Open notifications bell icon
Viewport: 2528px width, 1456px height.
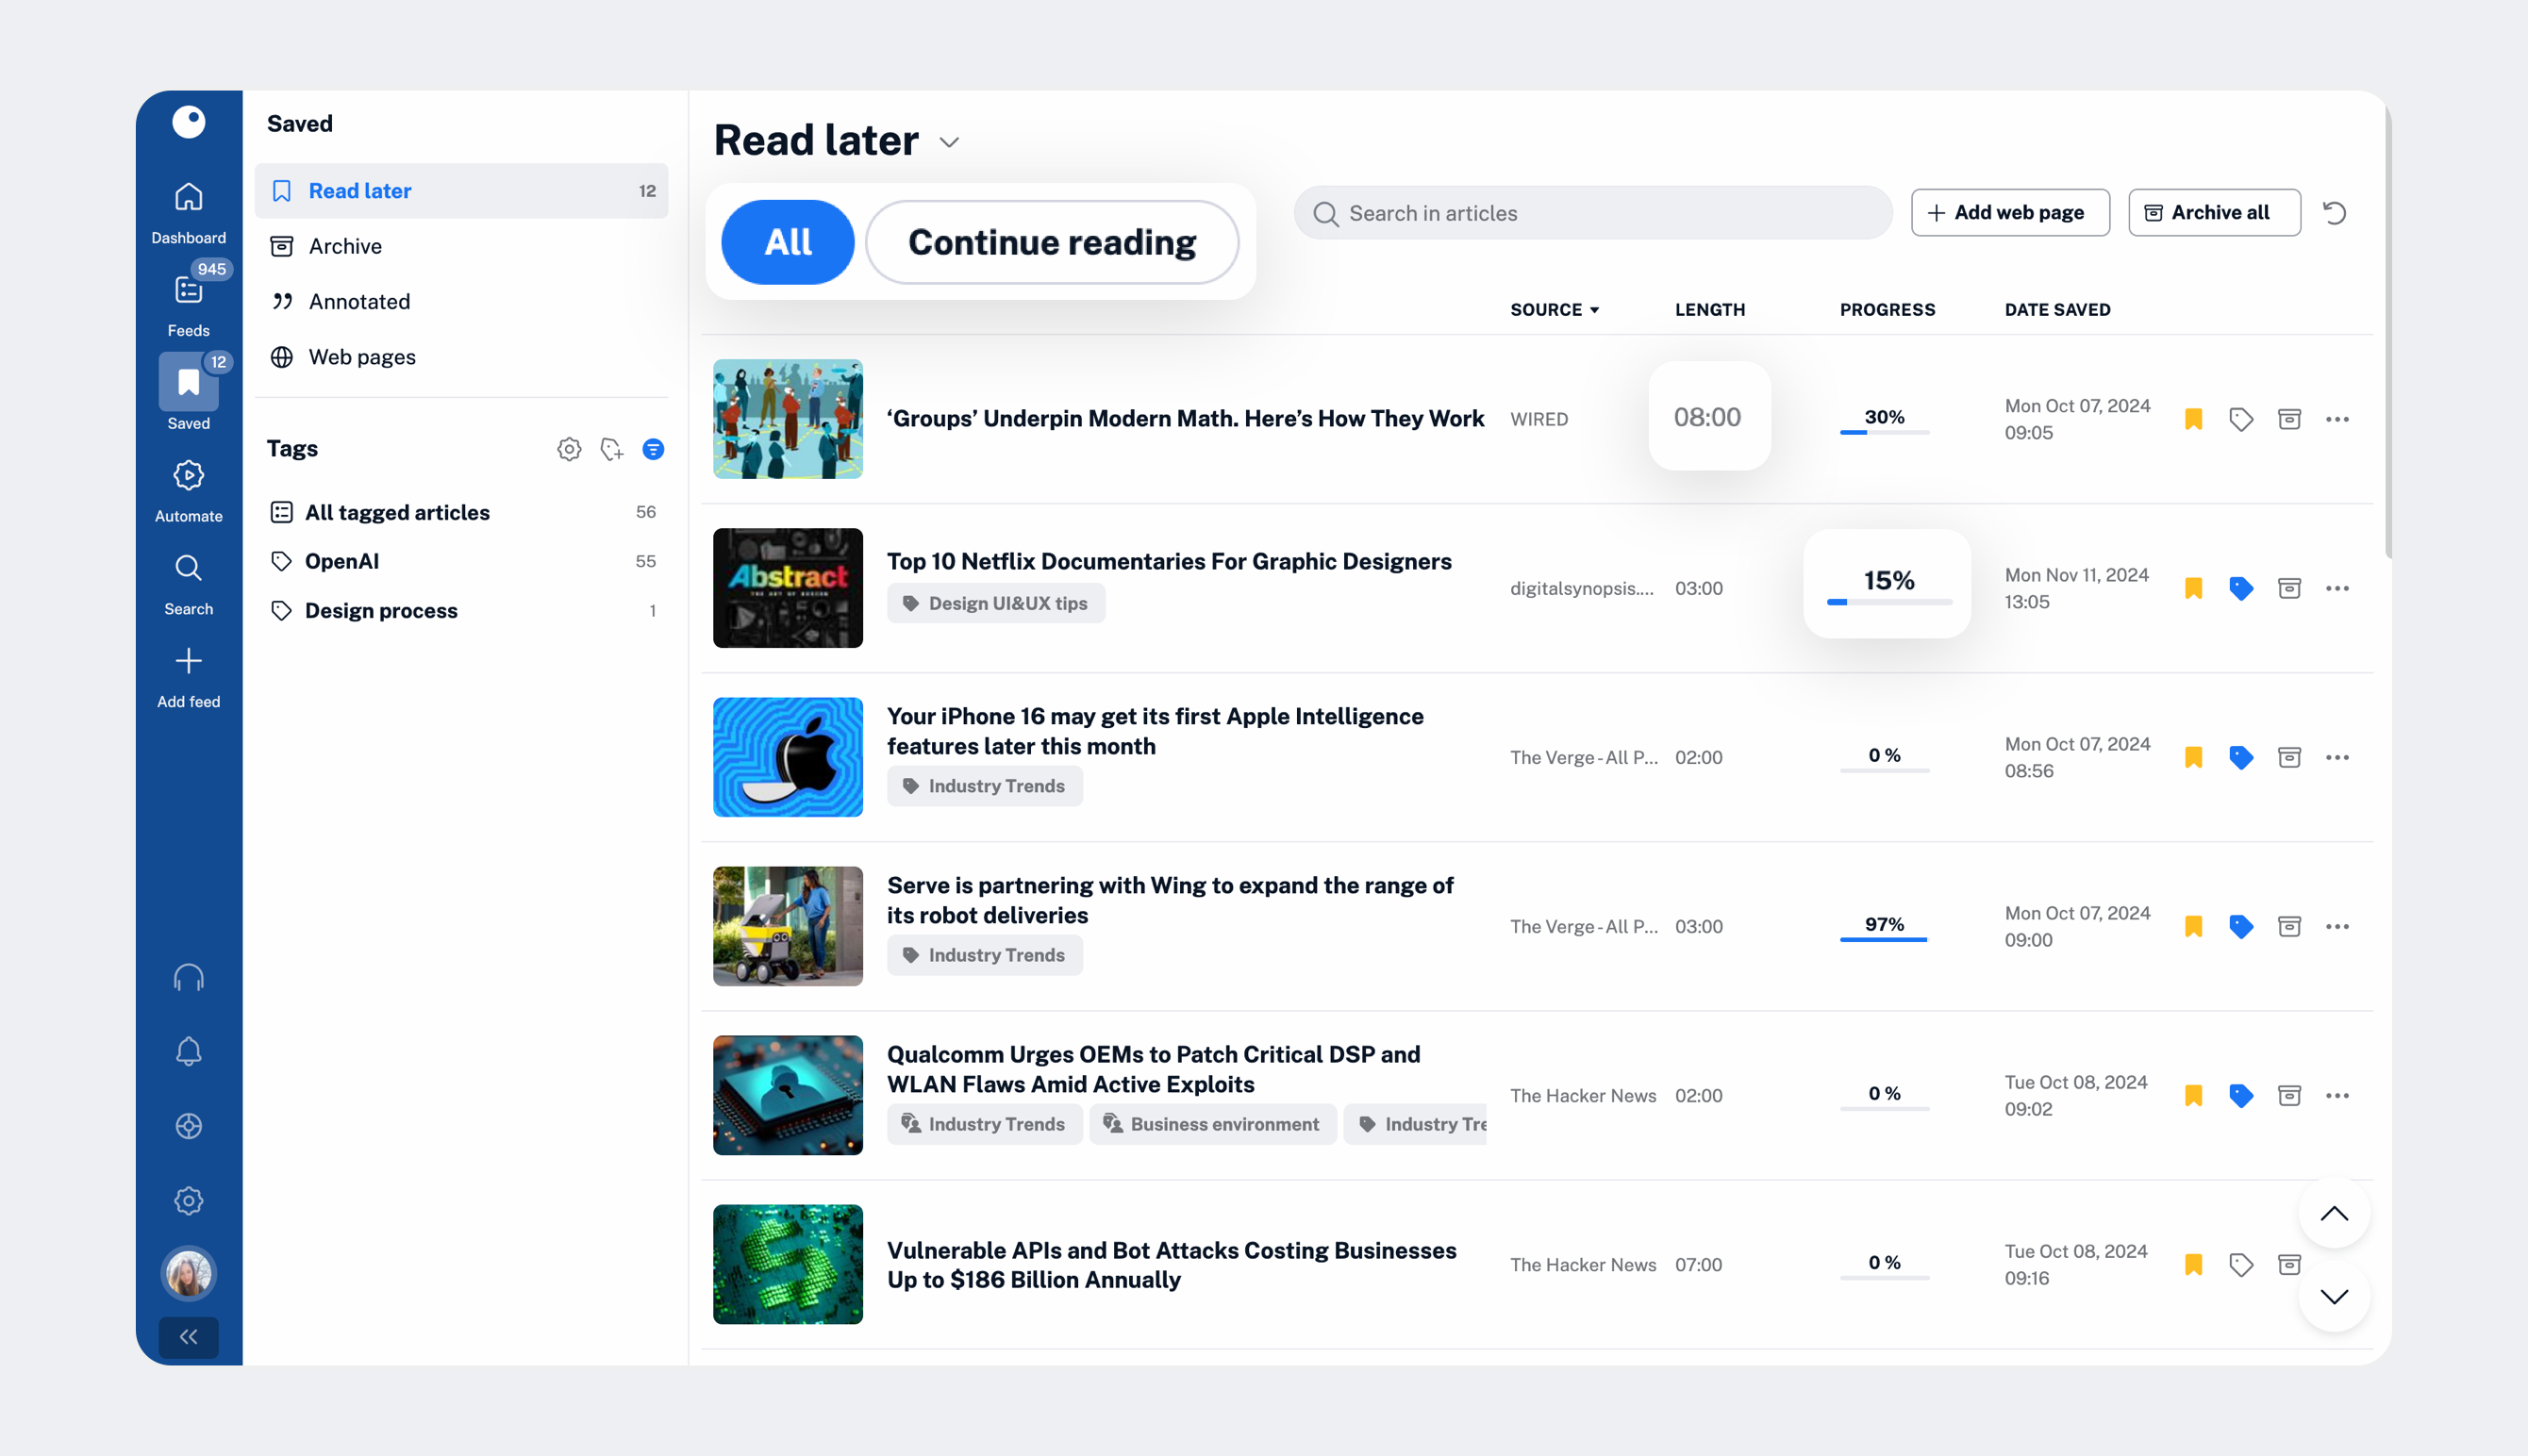(188, 1051)
